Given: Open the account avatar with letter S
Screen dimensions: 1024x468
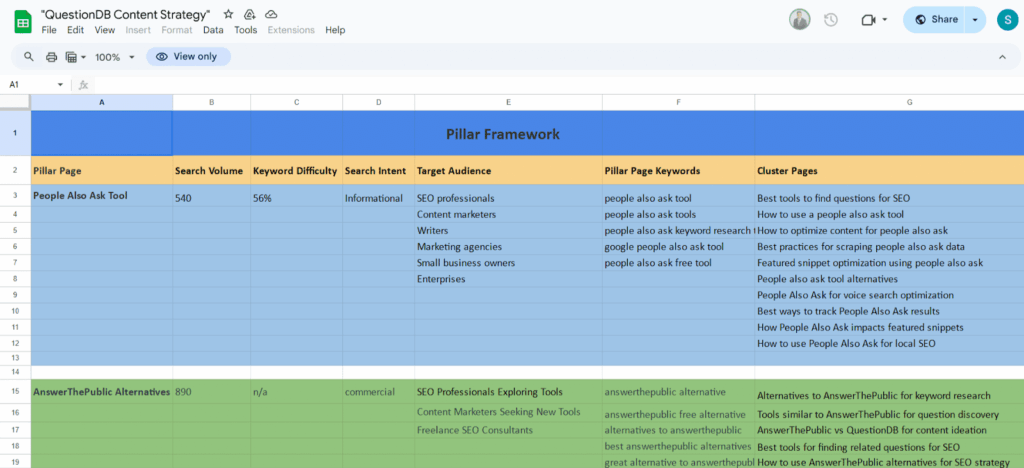Looking at the screenshot, I should [x=1008, y=20].
